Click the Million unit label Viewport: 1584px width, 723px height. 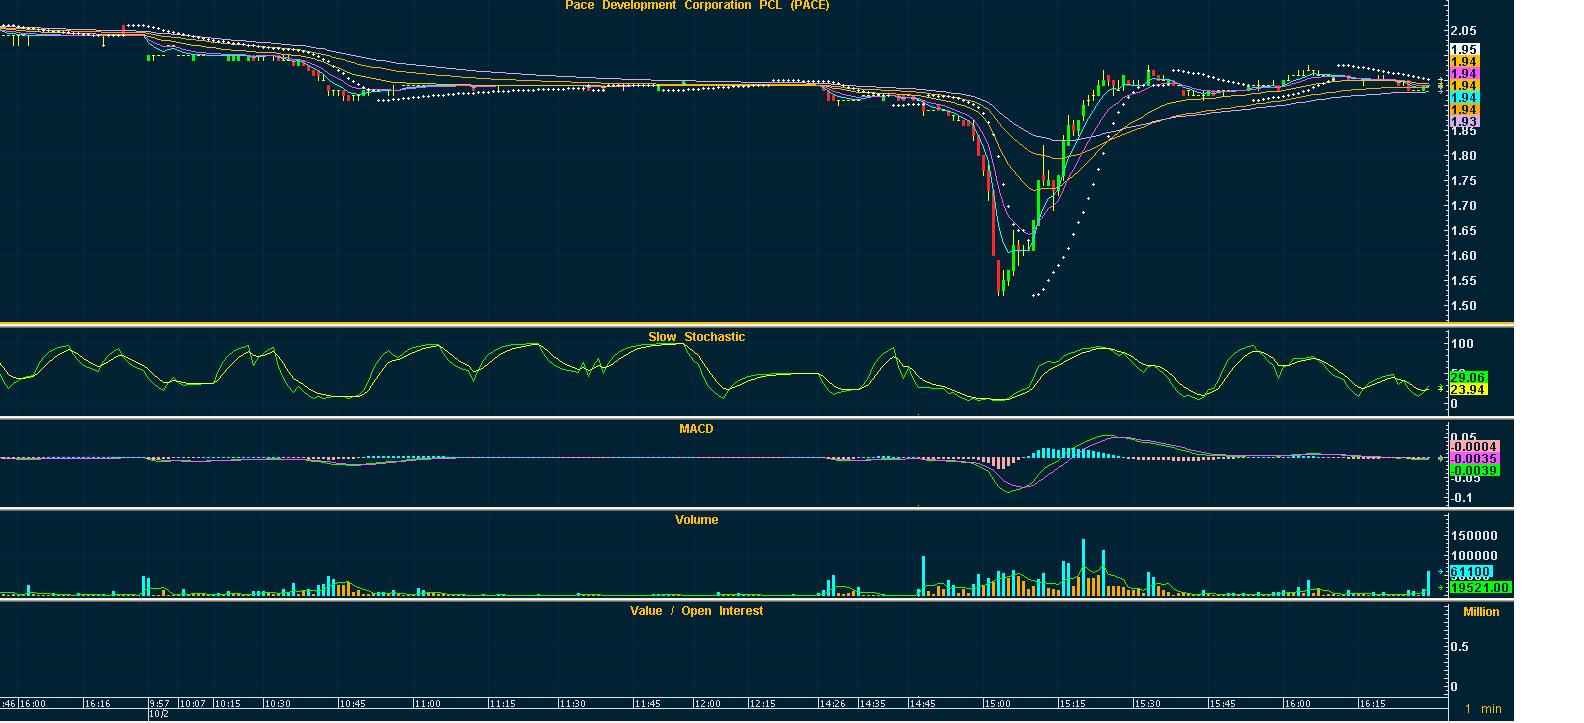pyautogui.click(x=1481, y=612)
